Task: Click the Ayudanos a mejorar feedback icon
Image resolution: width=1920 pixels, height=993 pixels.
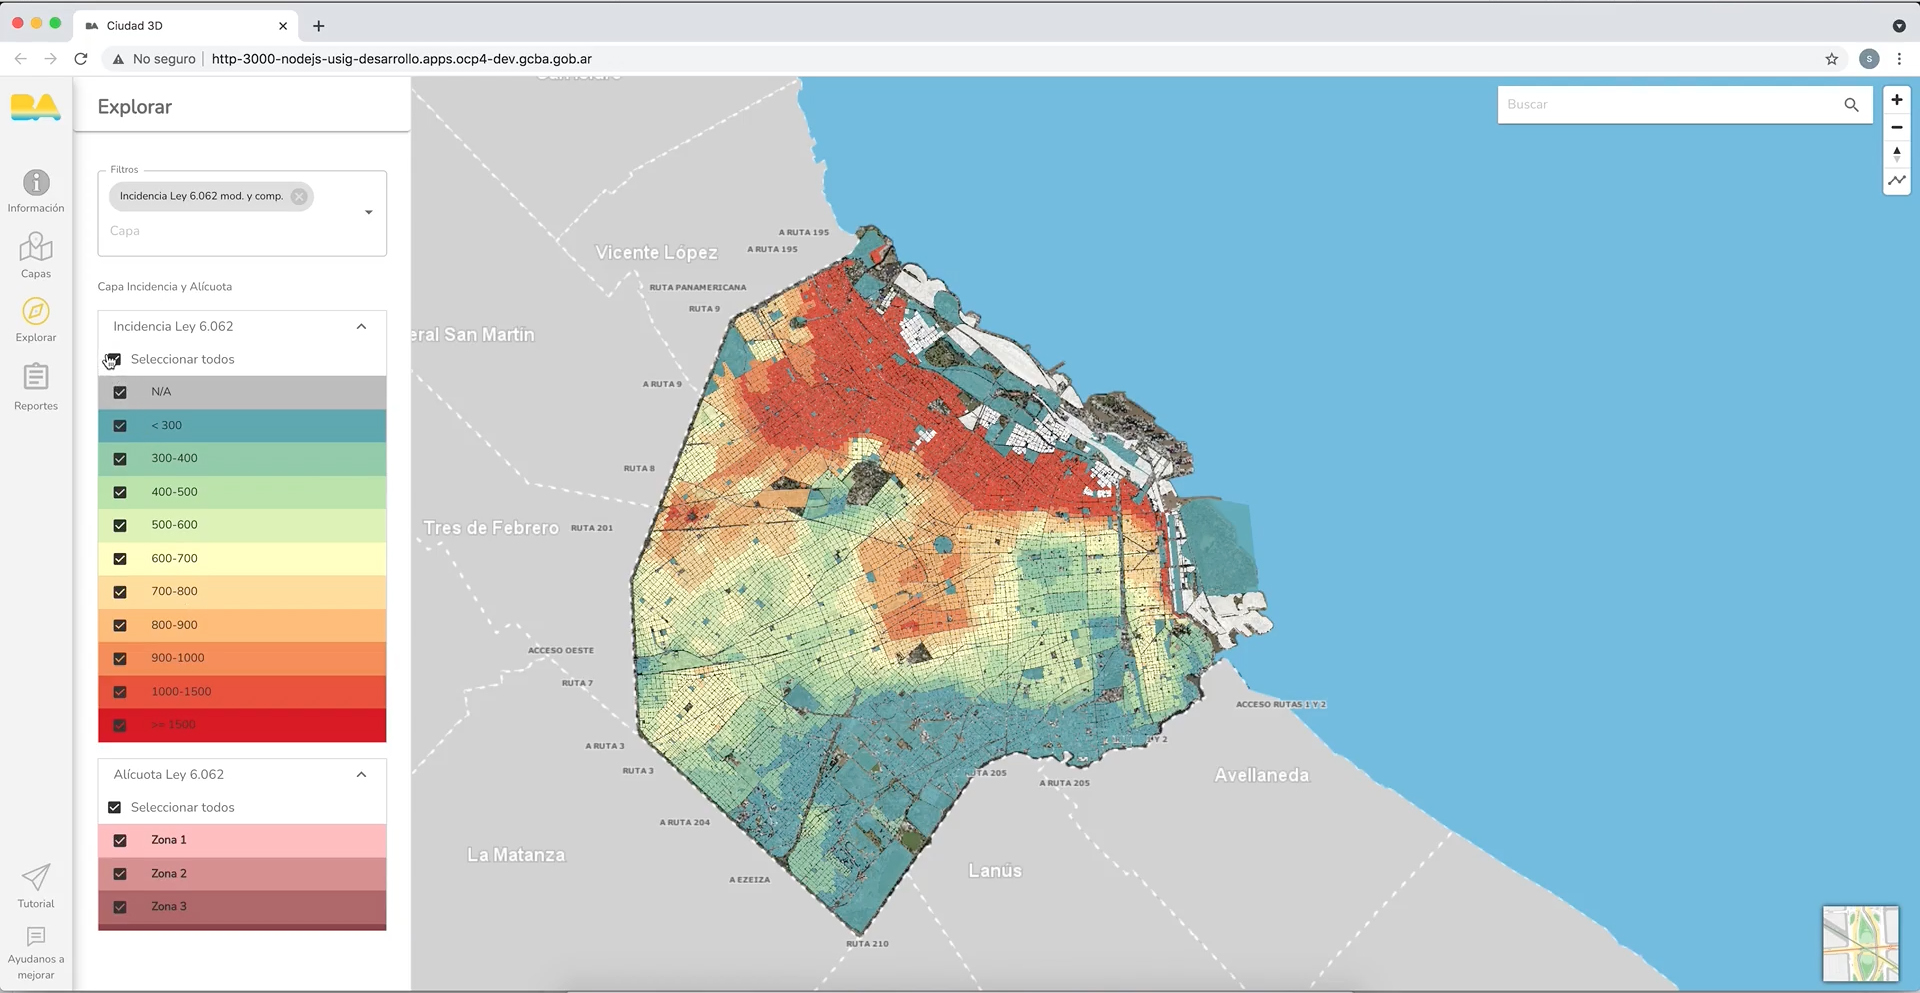Action: [36, 937]
